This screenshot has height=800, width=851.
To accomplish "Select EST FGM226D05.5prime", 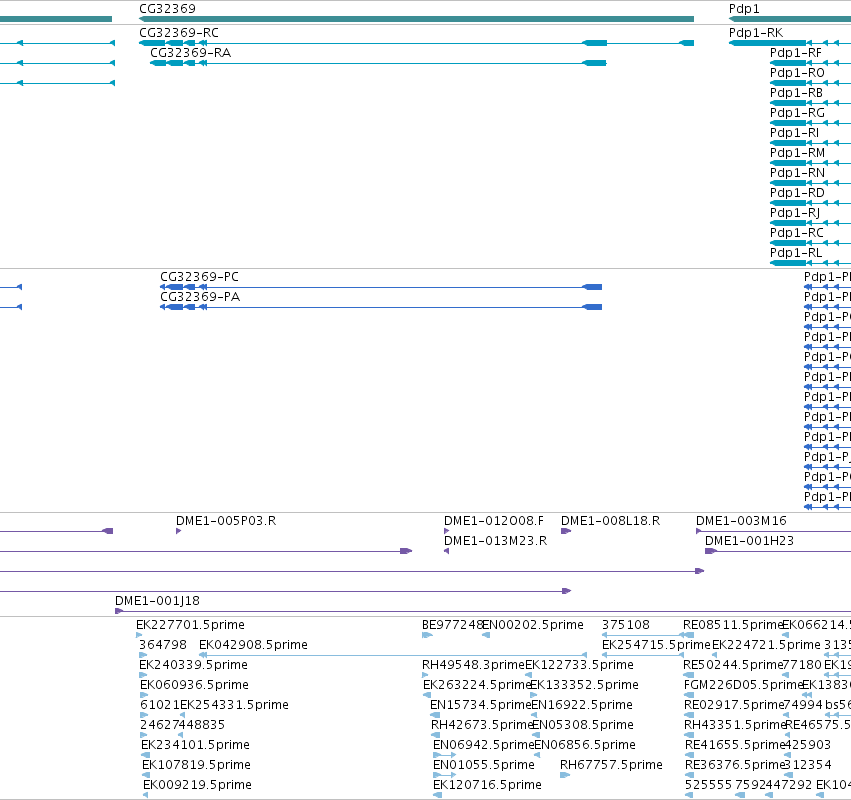I will click(743, 685).
